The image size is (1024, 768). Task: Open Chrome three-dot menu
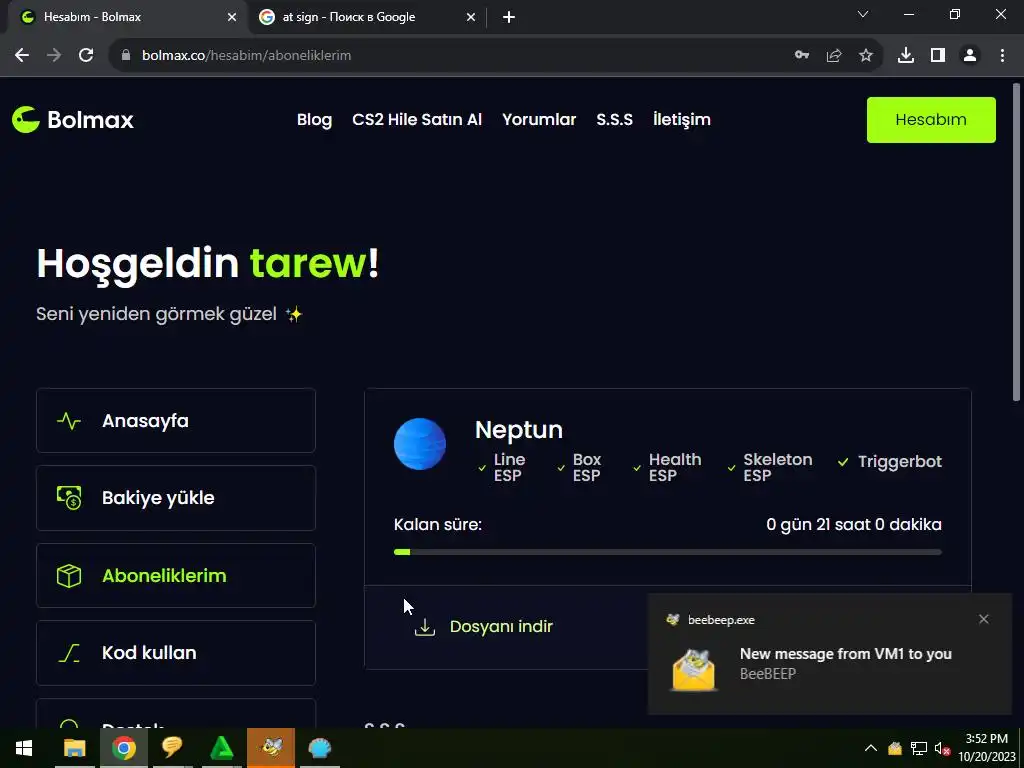tap(1002, 56)
